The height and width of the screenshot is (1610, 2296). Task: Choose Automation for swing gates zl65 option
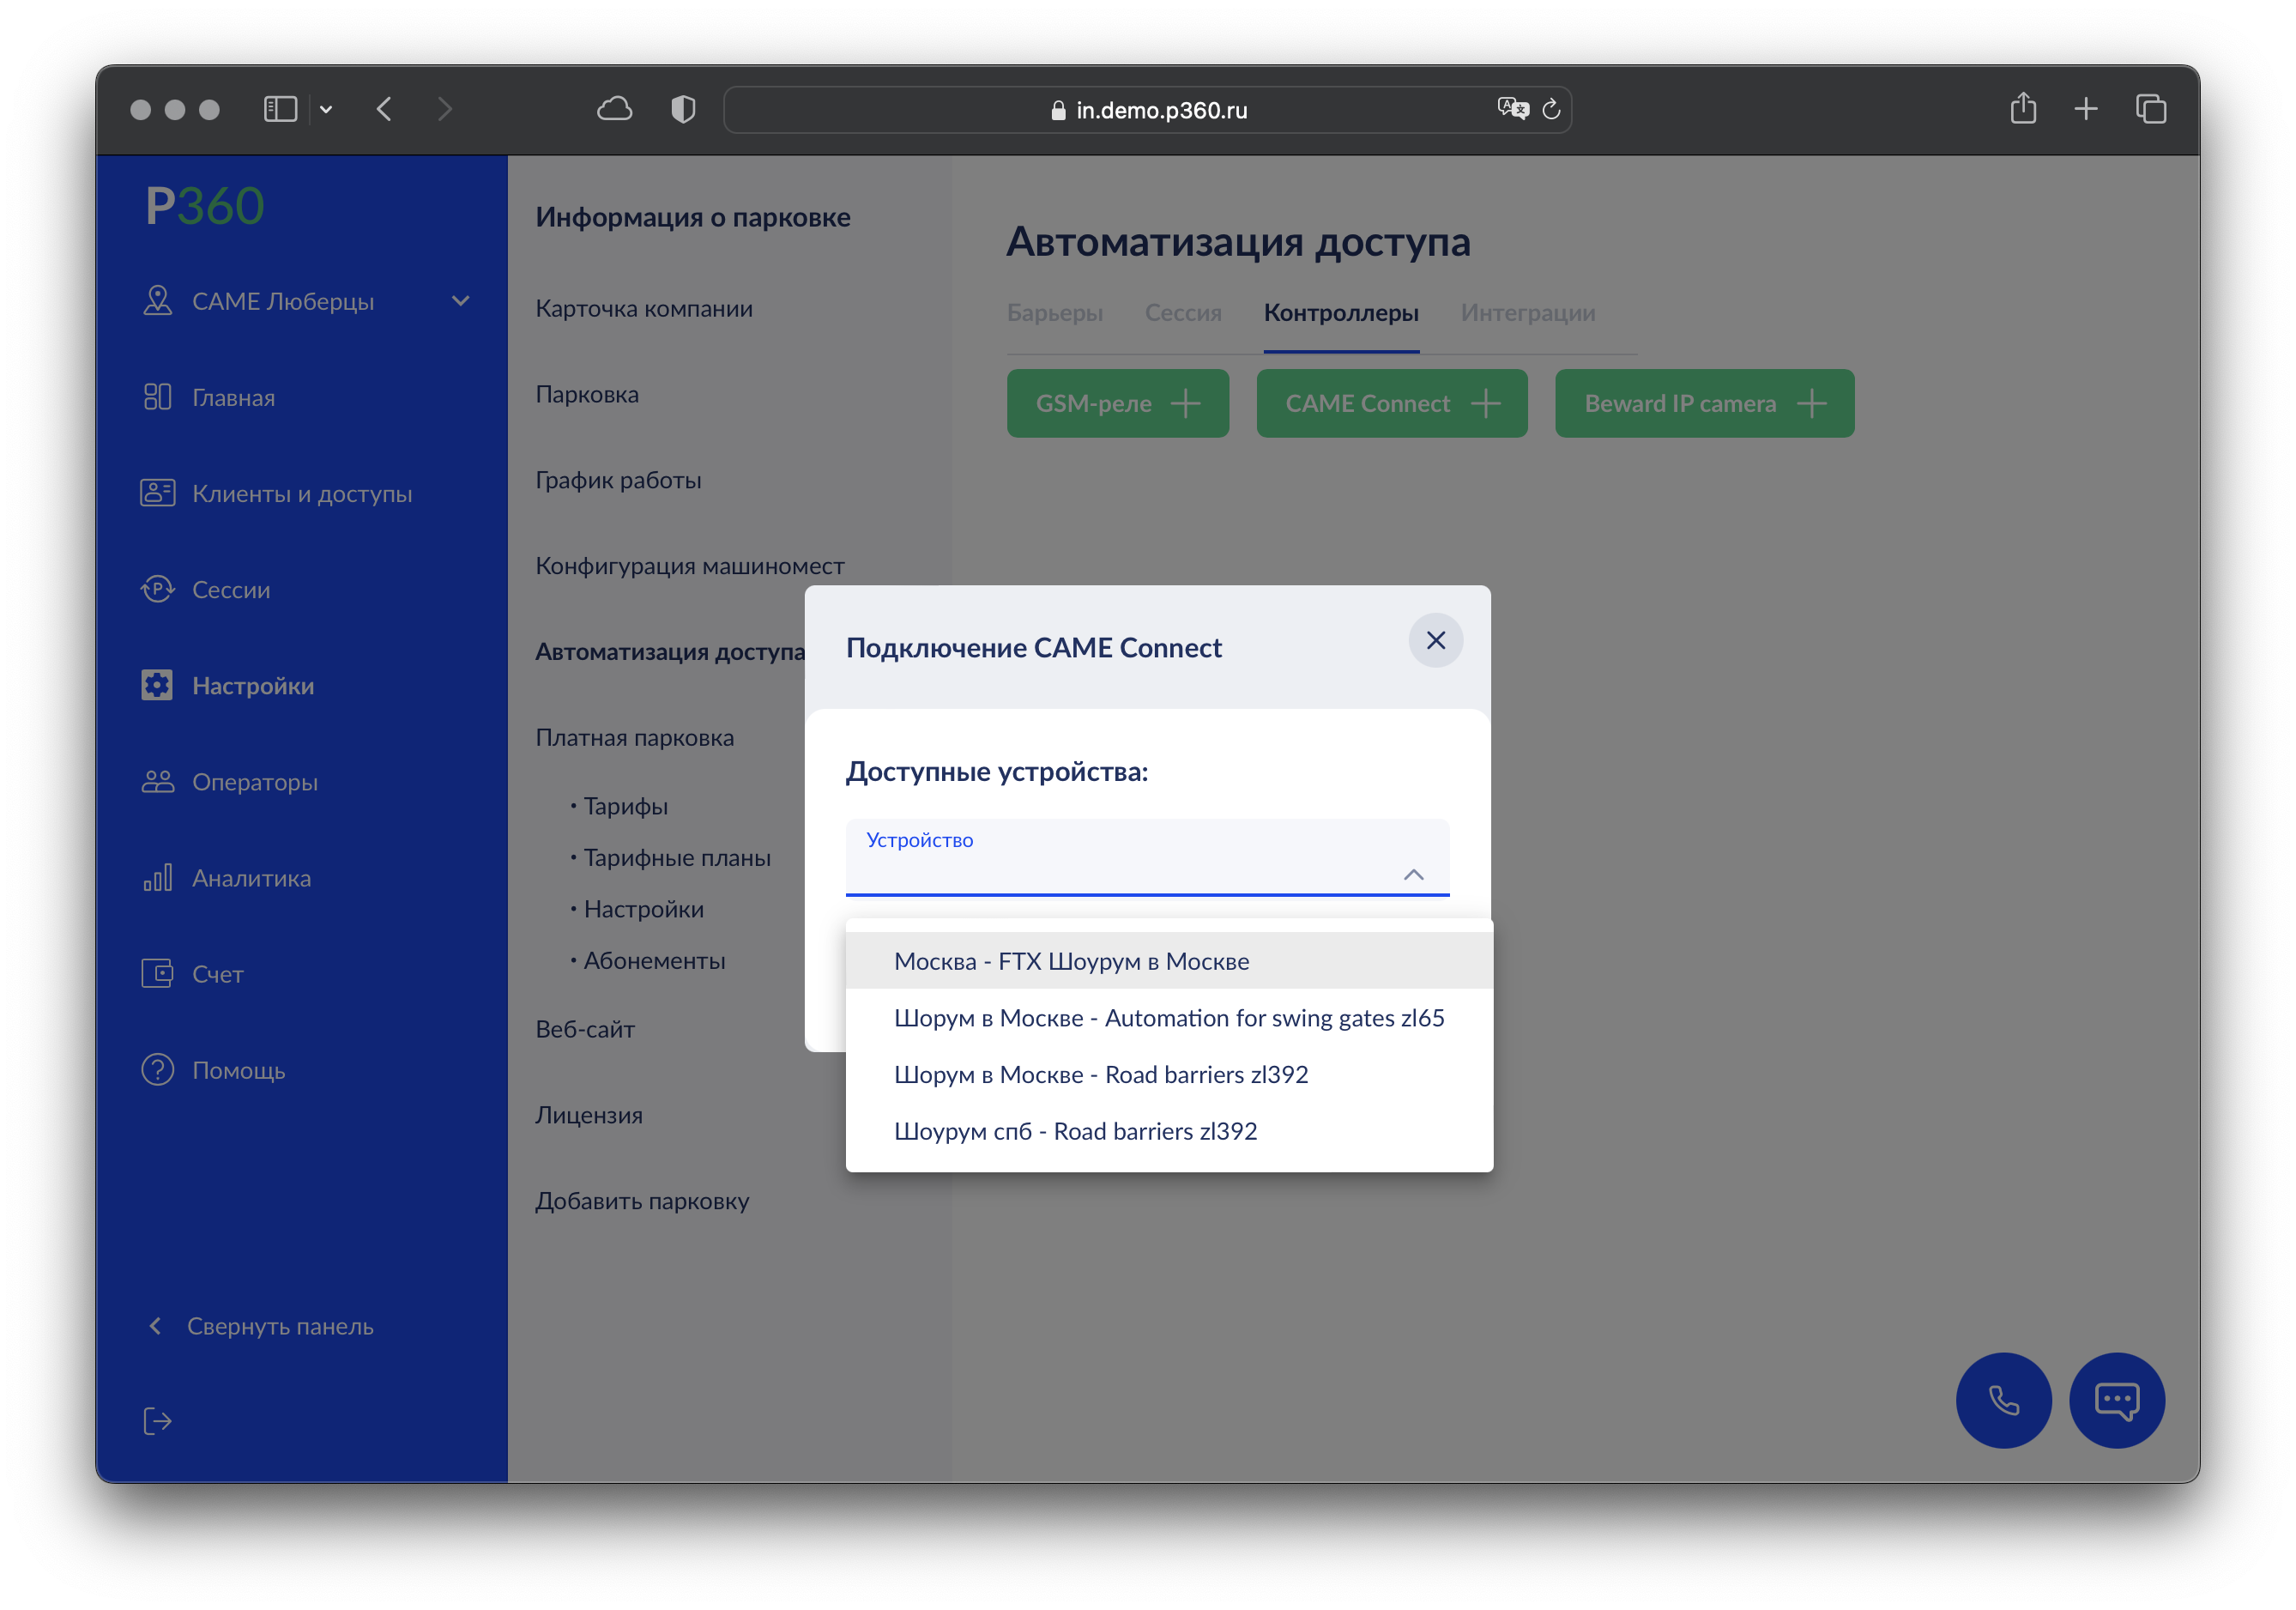coord(1169,1018)
